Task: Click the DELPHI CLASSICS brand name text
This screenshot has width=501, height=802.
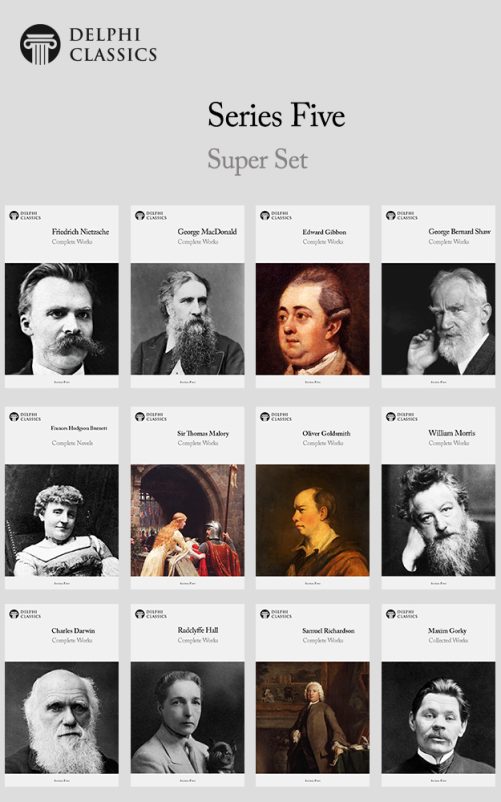Action: coord(113,44)
